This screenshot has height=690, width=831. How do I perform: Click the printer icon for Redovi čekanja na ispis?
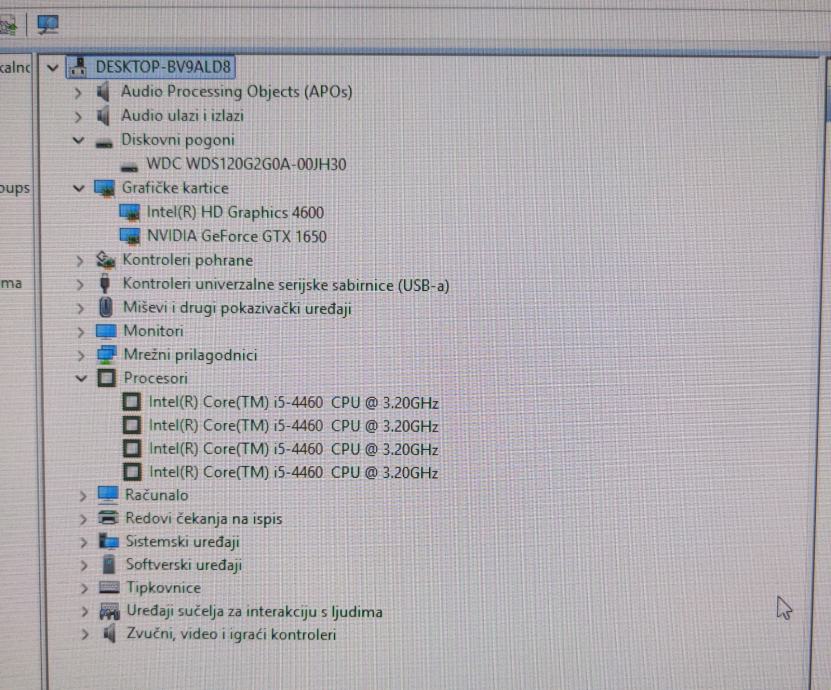pos(108,518)
